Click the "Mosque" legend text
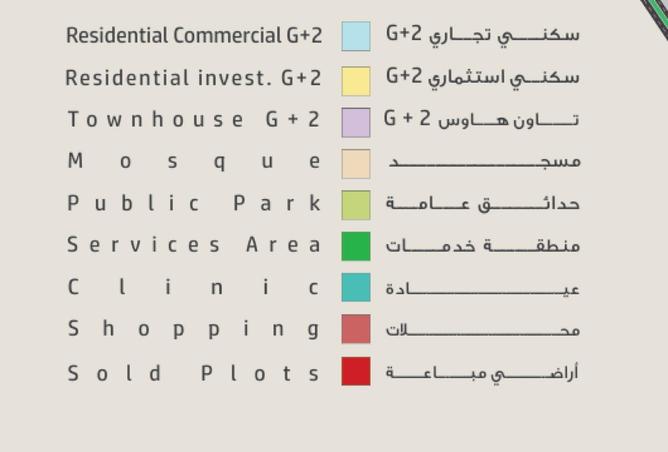The width and height of the screenshot is (668, 452). tap(194, 161)
